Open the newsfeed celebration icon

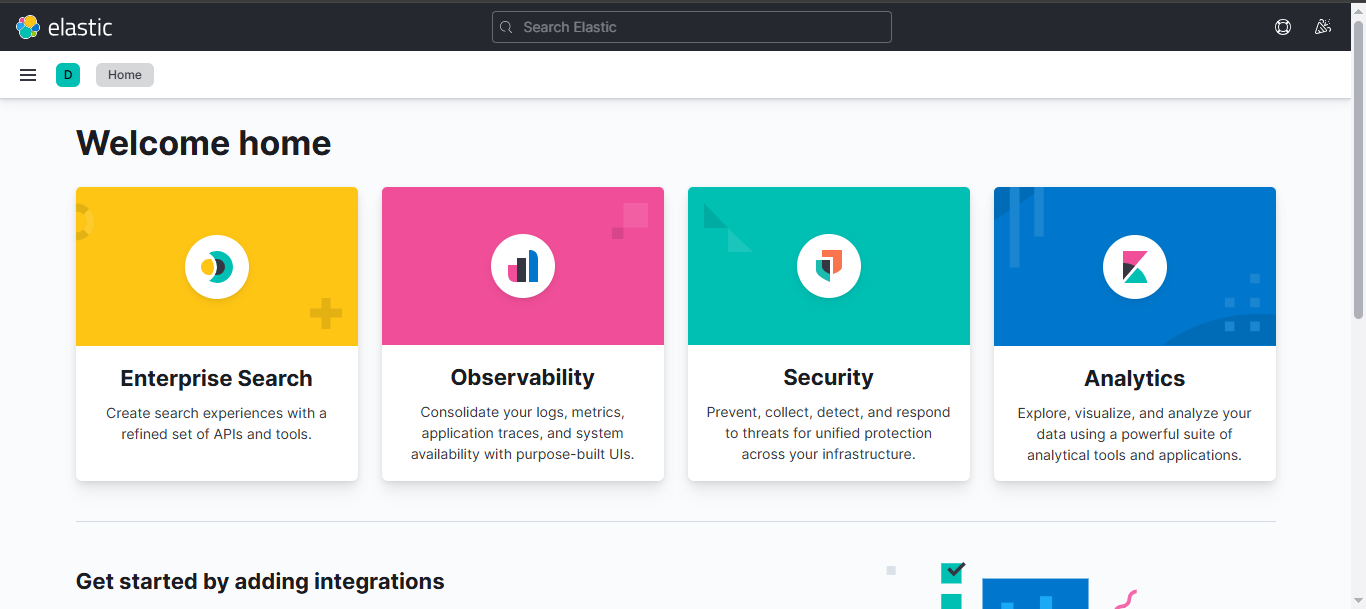click(x=1323, y=27)
